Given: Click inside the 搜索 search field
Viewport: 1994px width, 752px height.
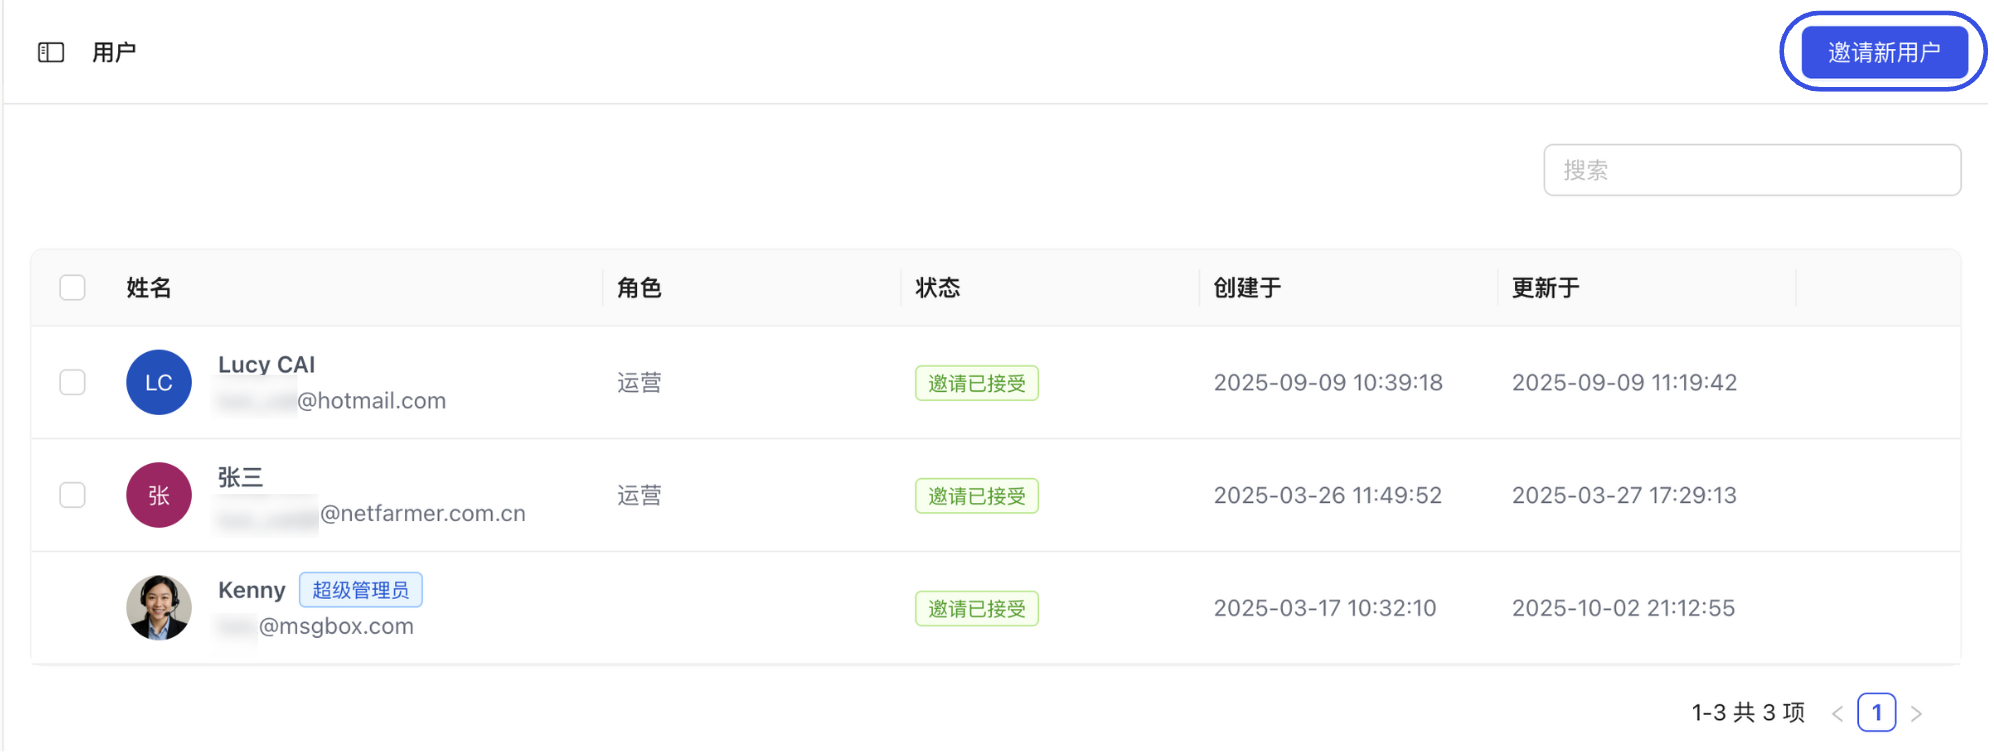Looking at the screenshot, I should [x=1751, y=170].
